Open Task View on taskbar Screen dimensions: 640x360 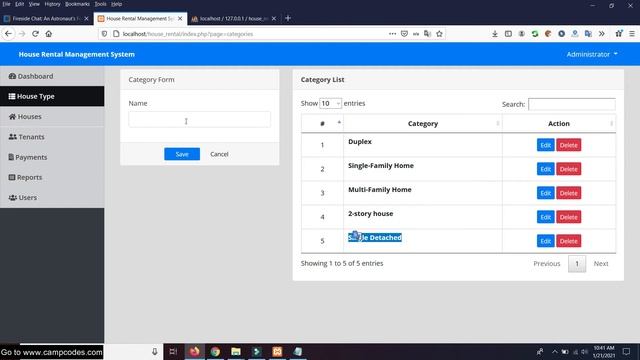[x=173, y=351]
